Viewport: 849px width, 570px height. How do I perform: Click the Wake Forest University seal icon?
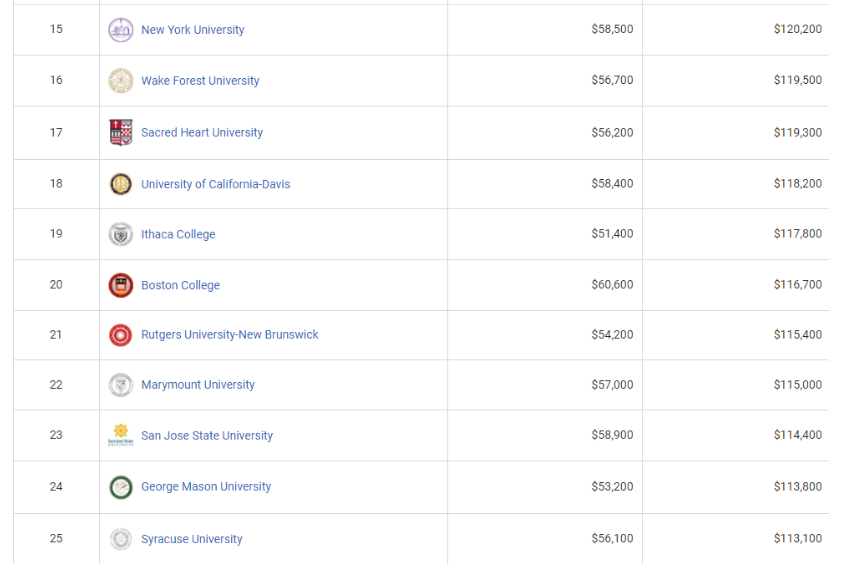[121, 81]
